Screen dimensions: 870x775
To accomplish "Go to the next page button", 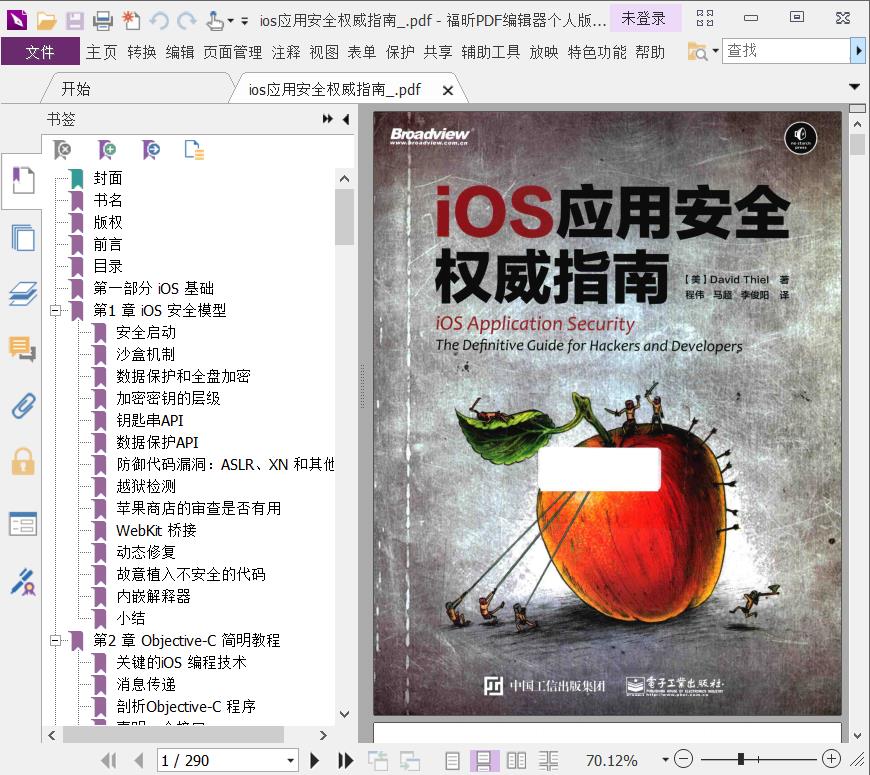I will tap(314, 760).
